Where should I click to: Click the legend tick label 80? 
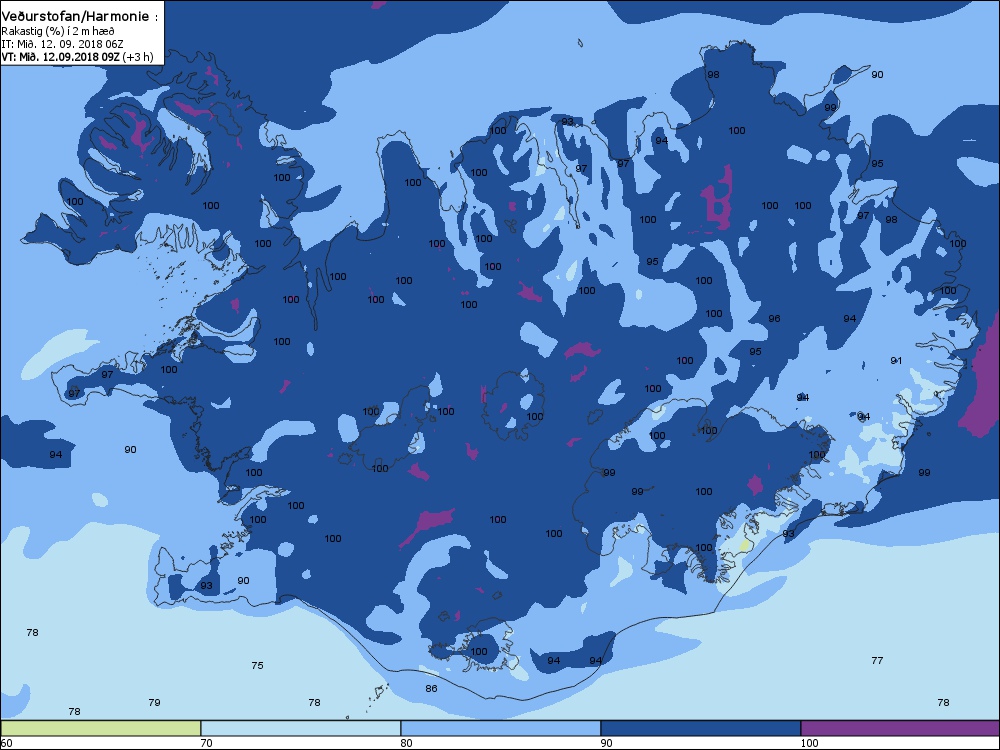[406, 743]
